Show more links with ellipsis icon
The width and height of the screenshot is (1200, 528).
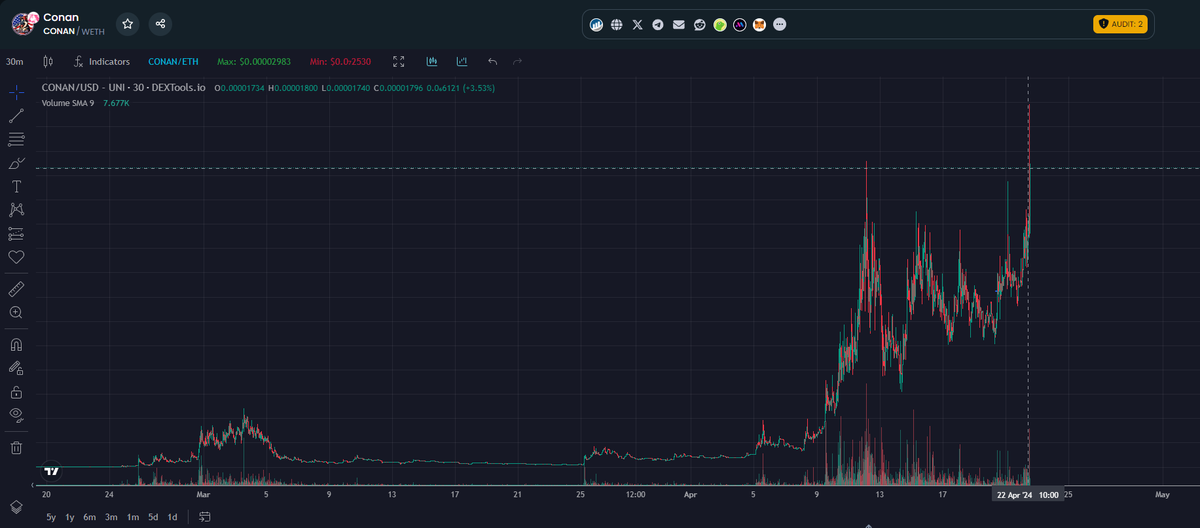click(780, 24)
